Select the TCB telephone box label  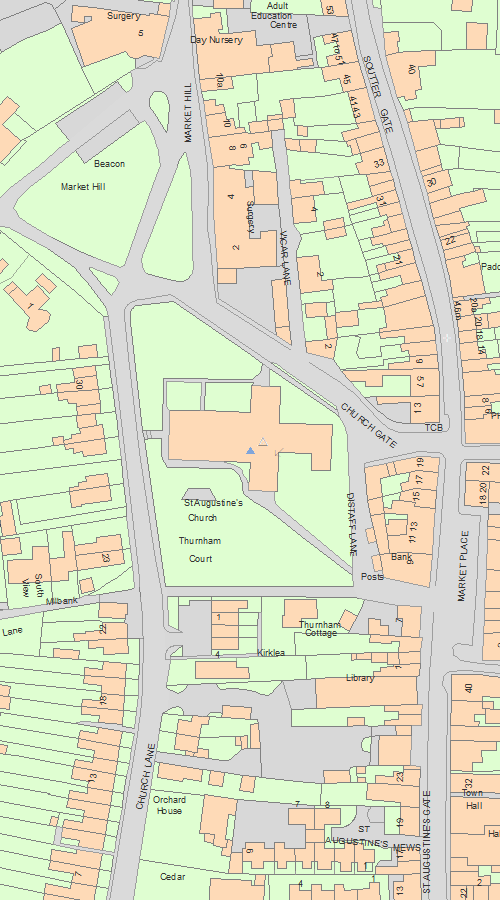pyautogui.click(x=433, y=428)
